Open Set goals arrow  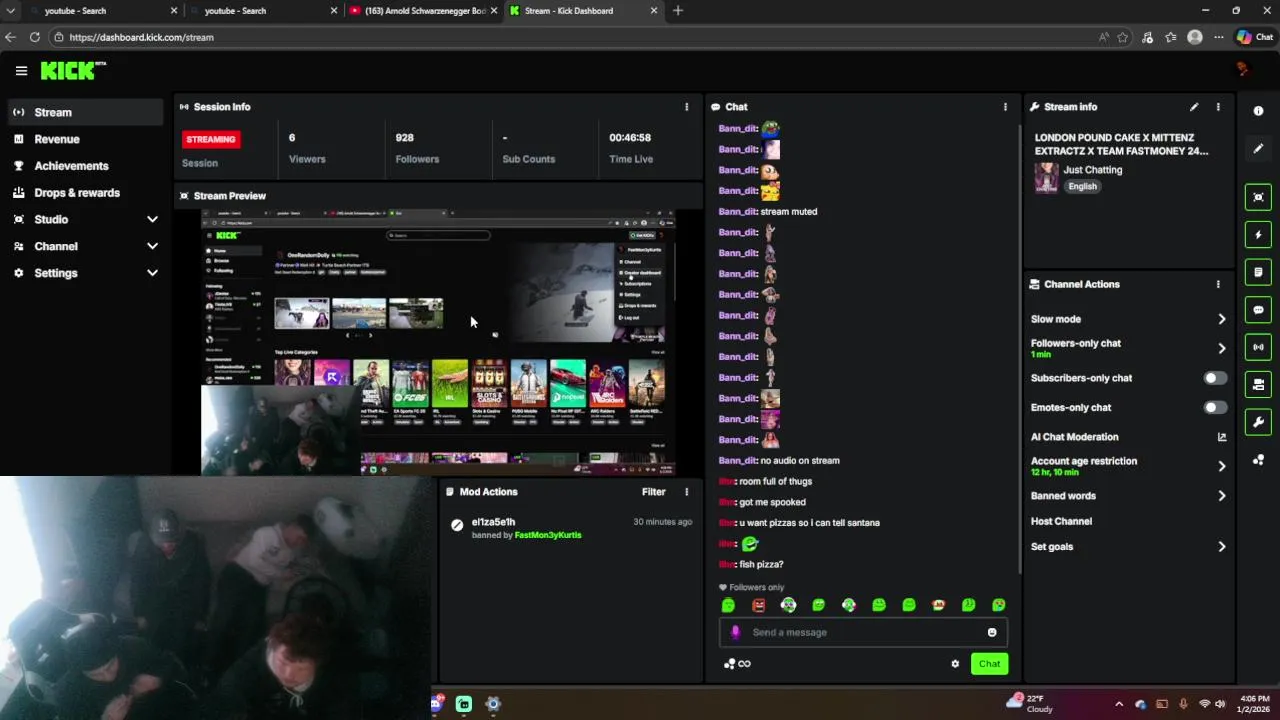[x=1221, y=547]
